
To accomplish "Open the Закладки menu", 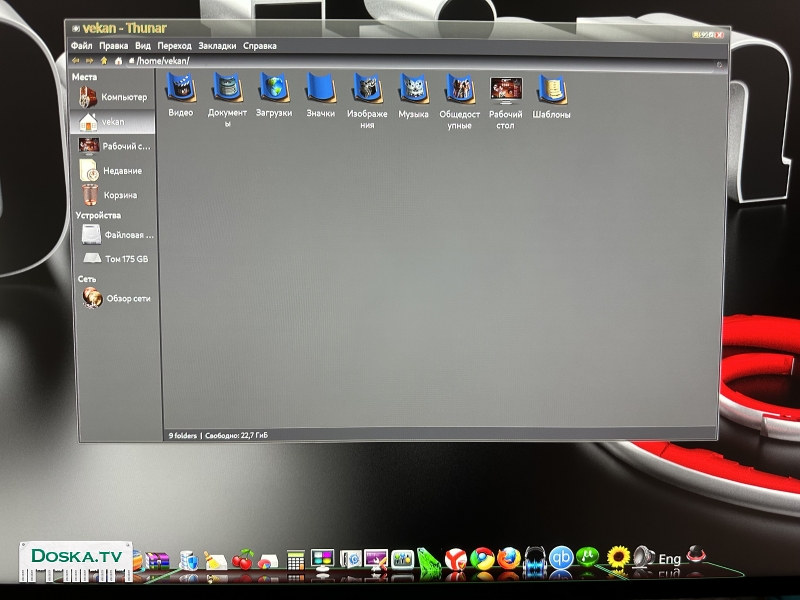I will (217, 46).
